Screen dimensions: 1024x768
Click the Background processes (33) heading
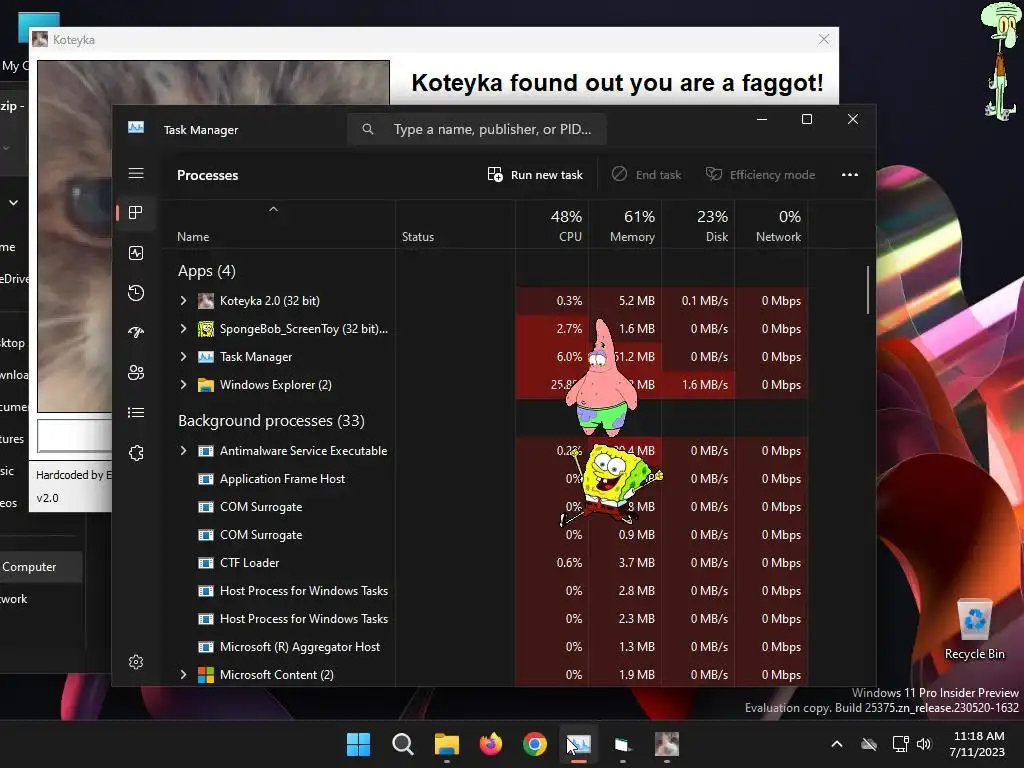(x=272, y=421)
